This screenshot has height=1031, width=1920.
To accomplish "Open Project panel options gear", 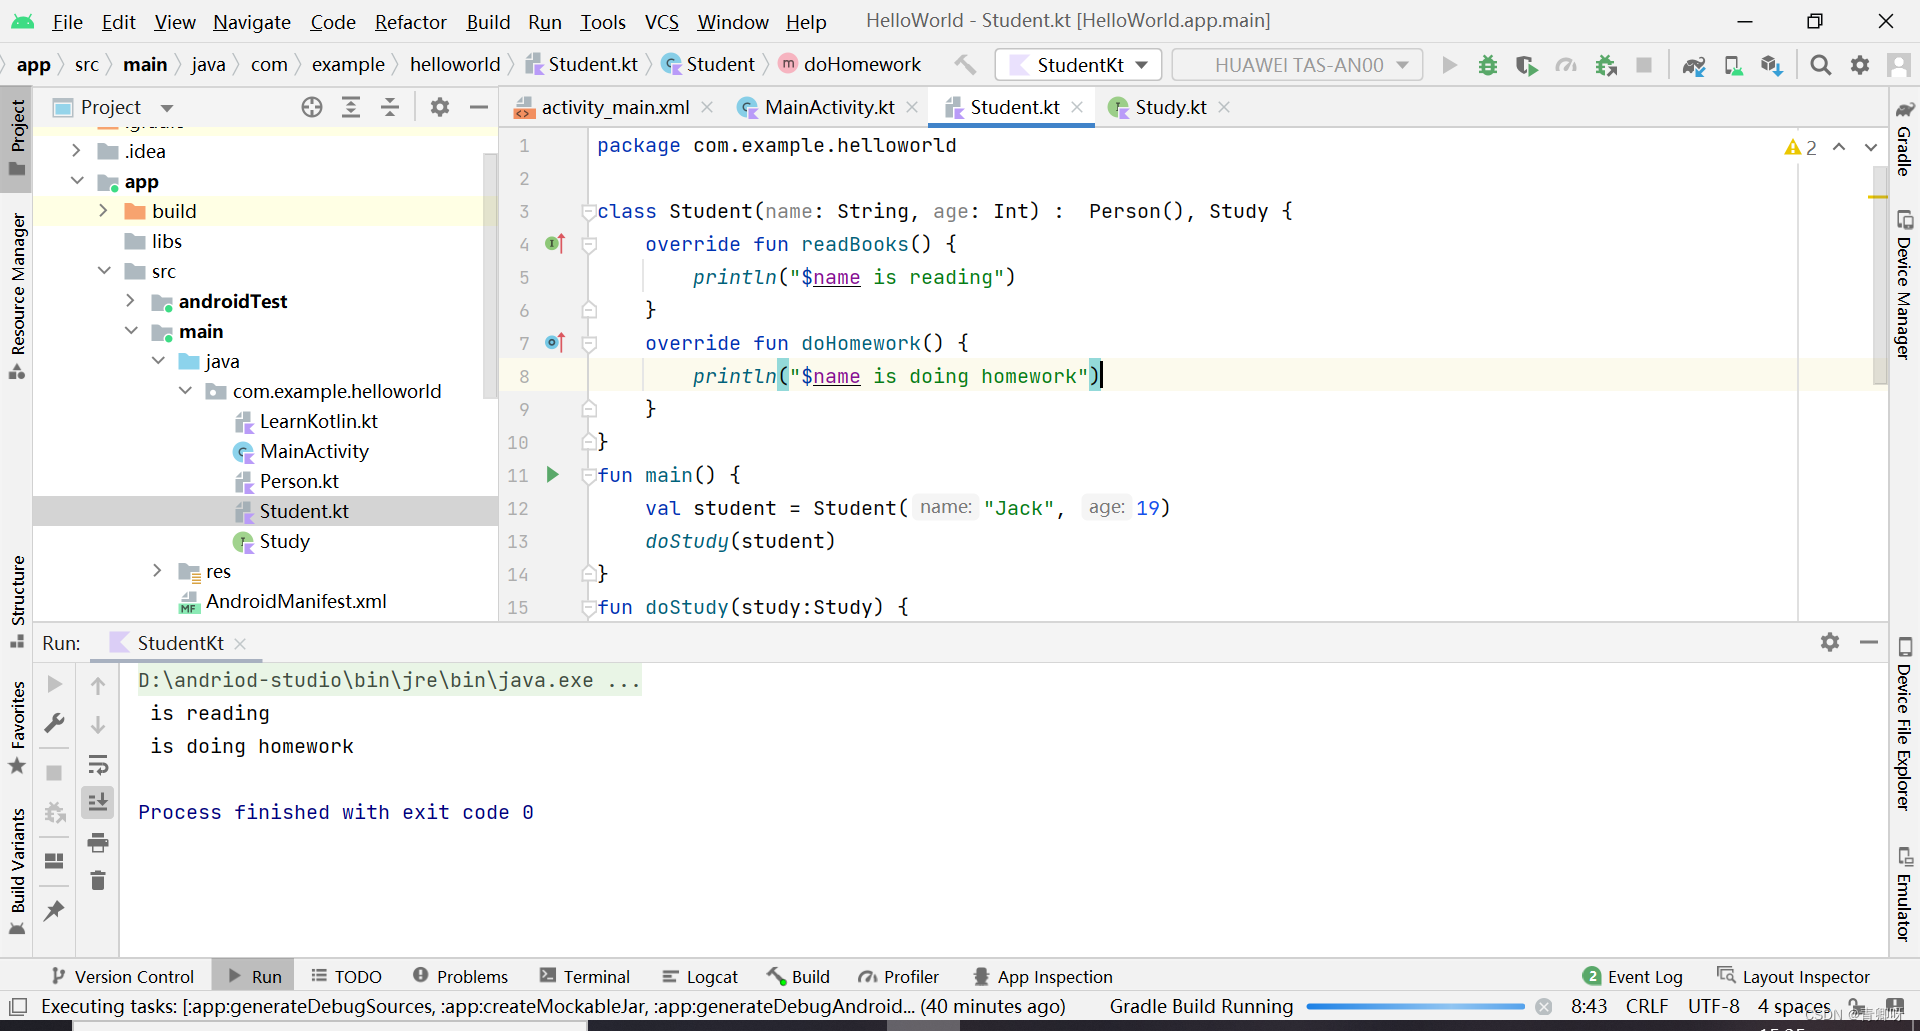I will [x=440, y=107].
